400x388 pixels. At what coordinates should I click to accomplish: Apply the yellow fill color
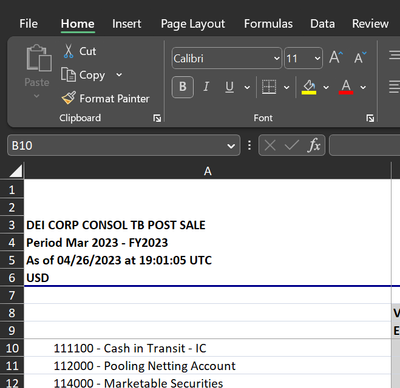309,87
